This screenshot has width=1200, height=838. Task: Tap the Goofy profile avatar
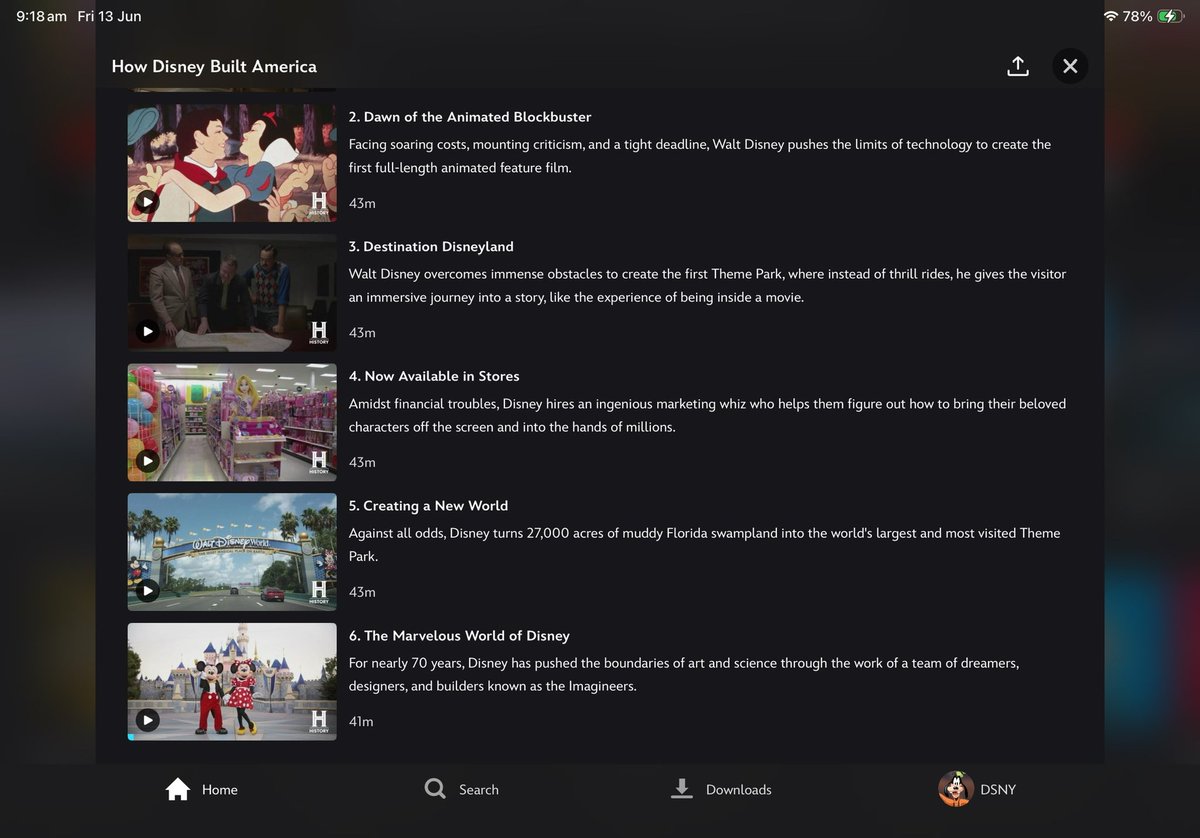(x=955, y=789)
